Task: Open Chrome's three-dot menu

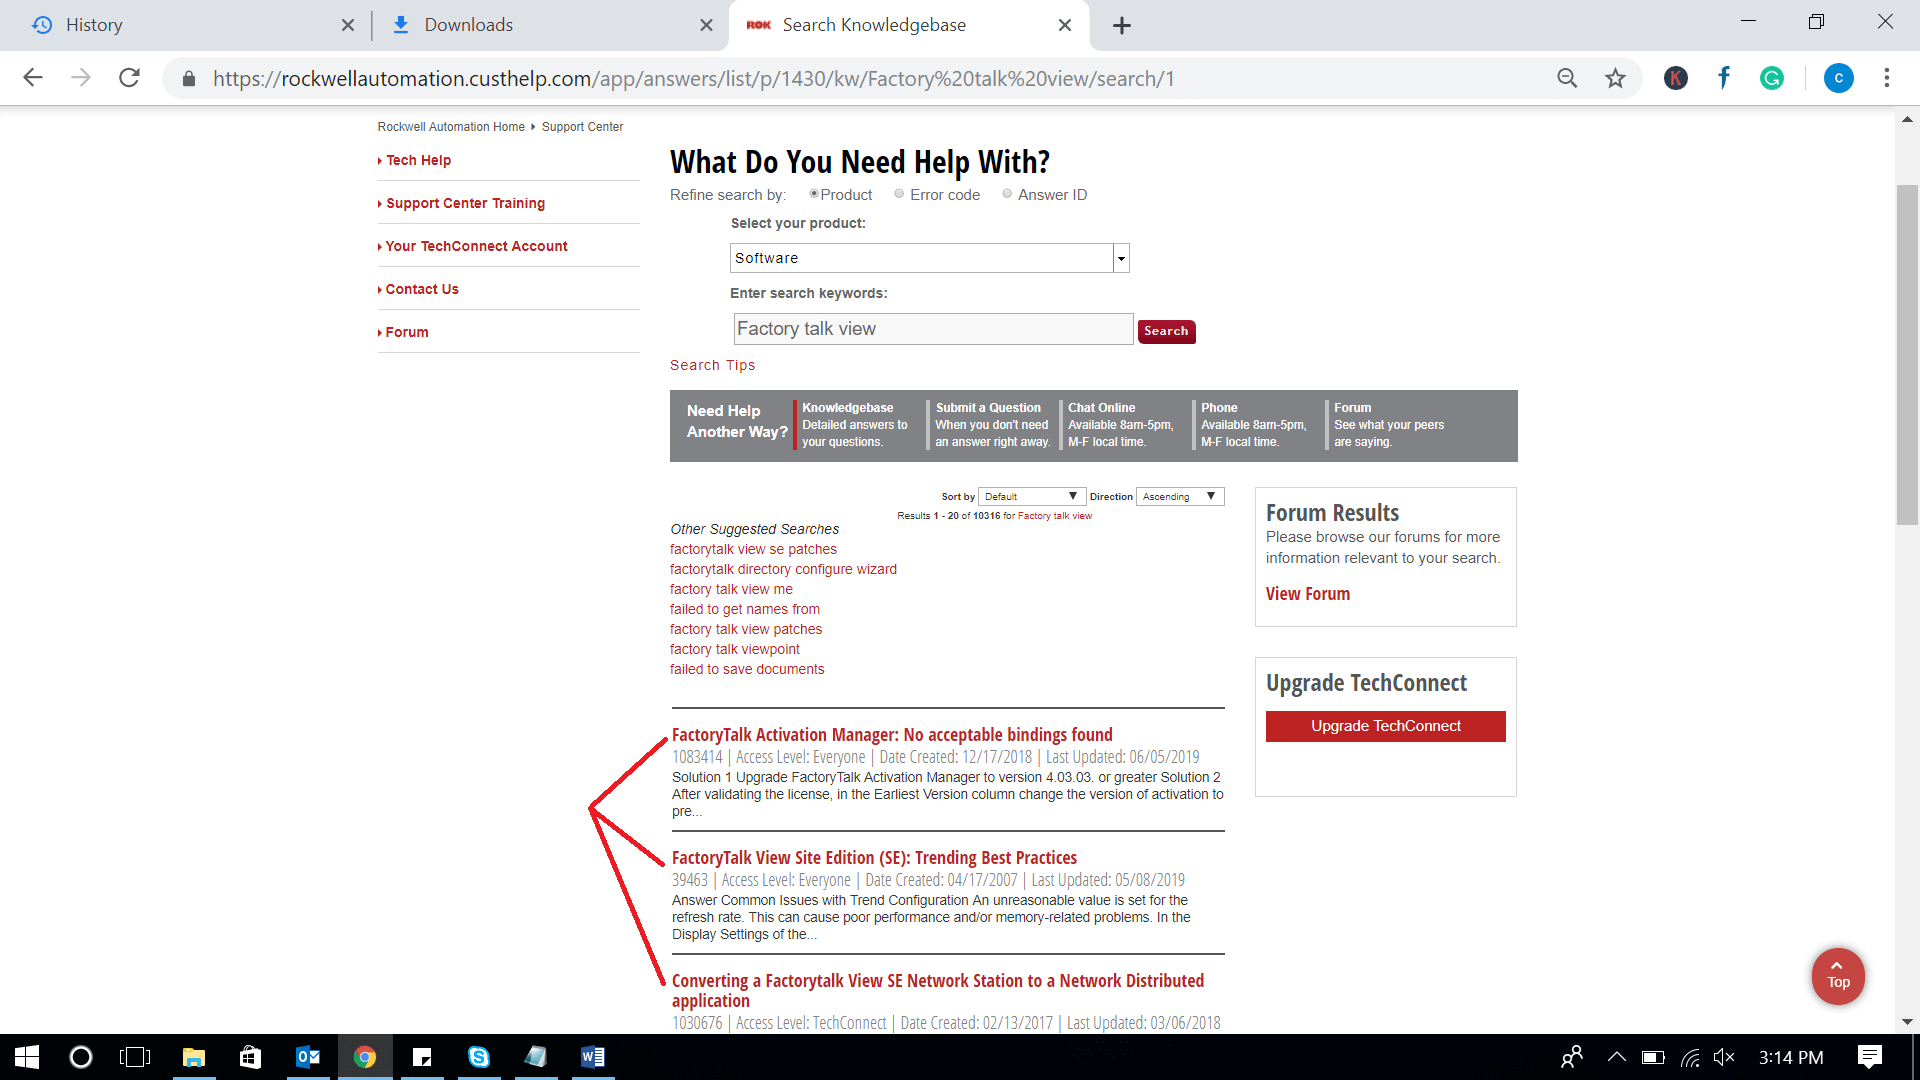Action: pyautogui.click(x=1887, y=78)
